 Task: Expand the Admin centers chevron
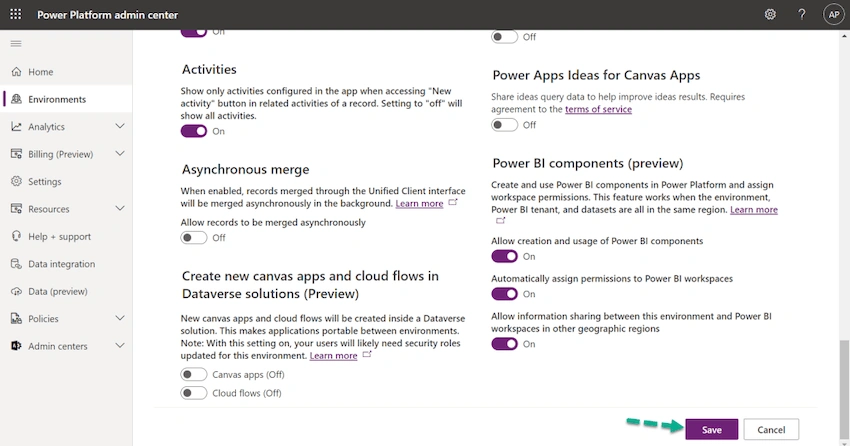click(x=120, y=346)
